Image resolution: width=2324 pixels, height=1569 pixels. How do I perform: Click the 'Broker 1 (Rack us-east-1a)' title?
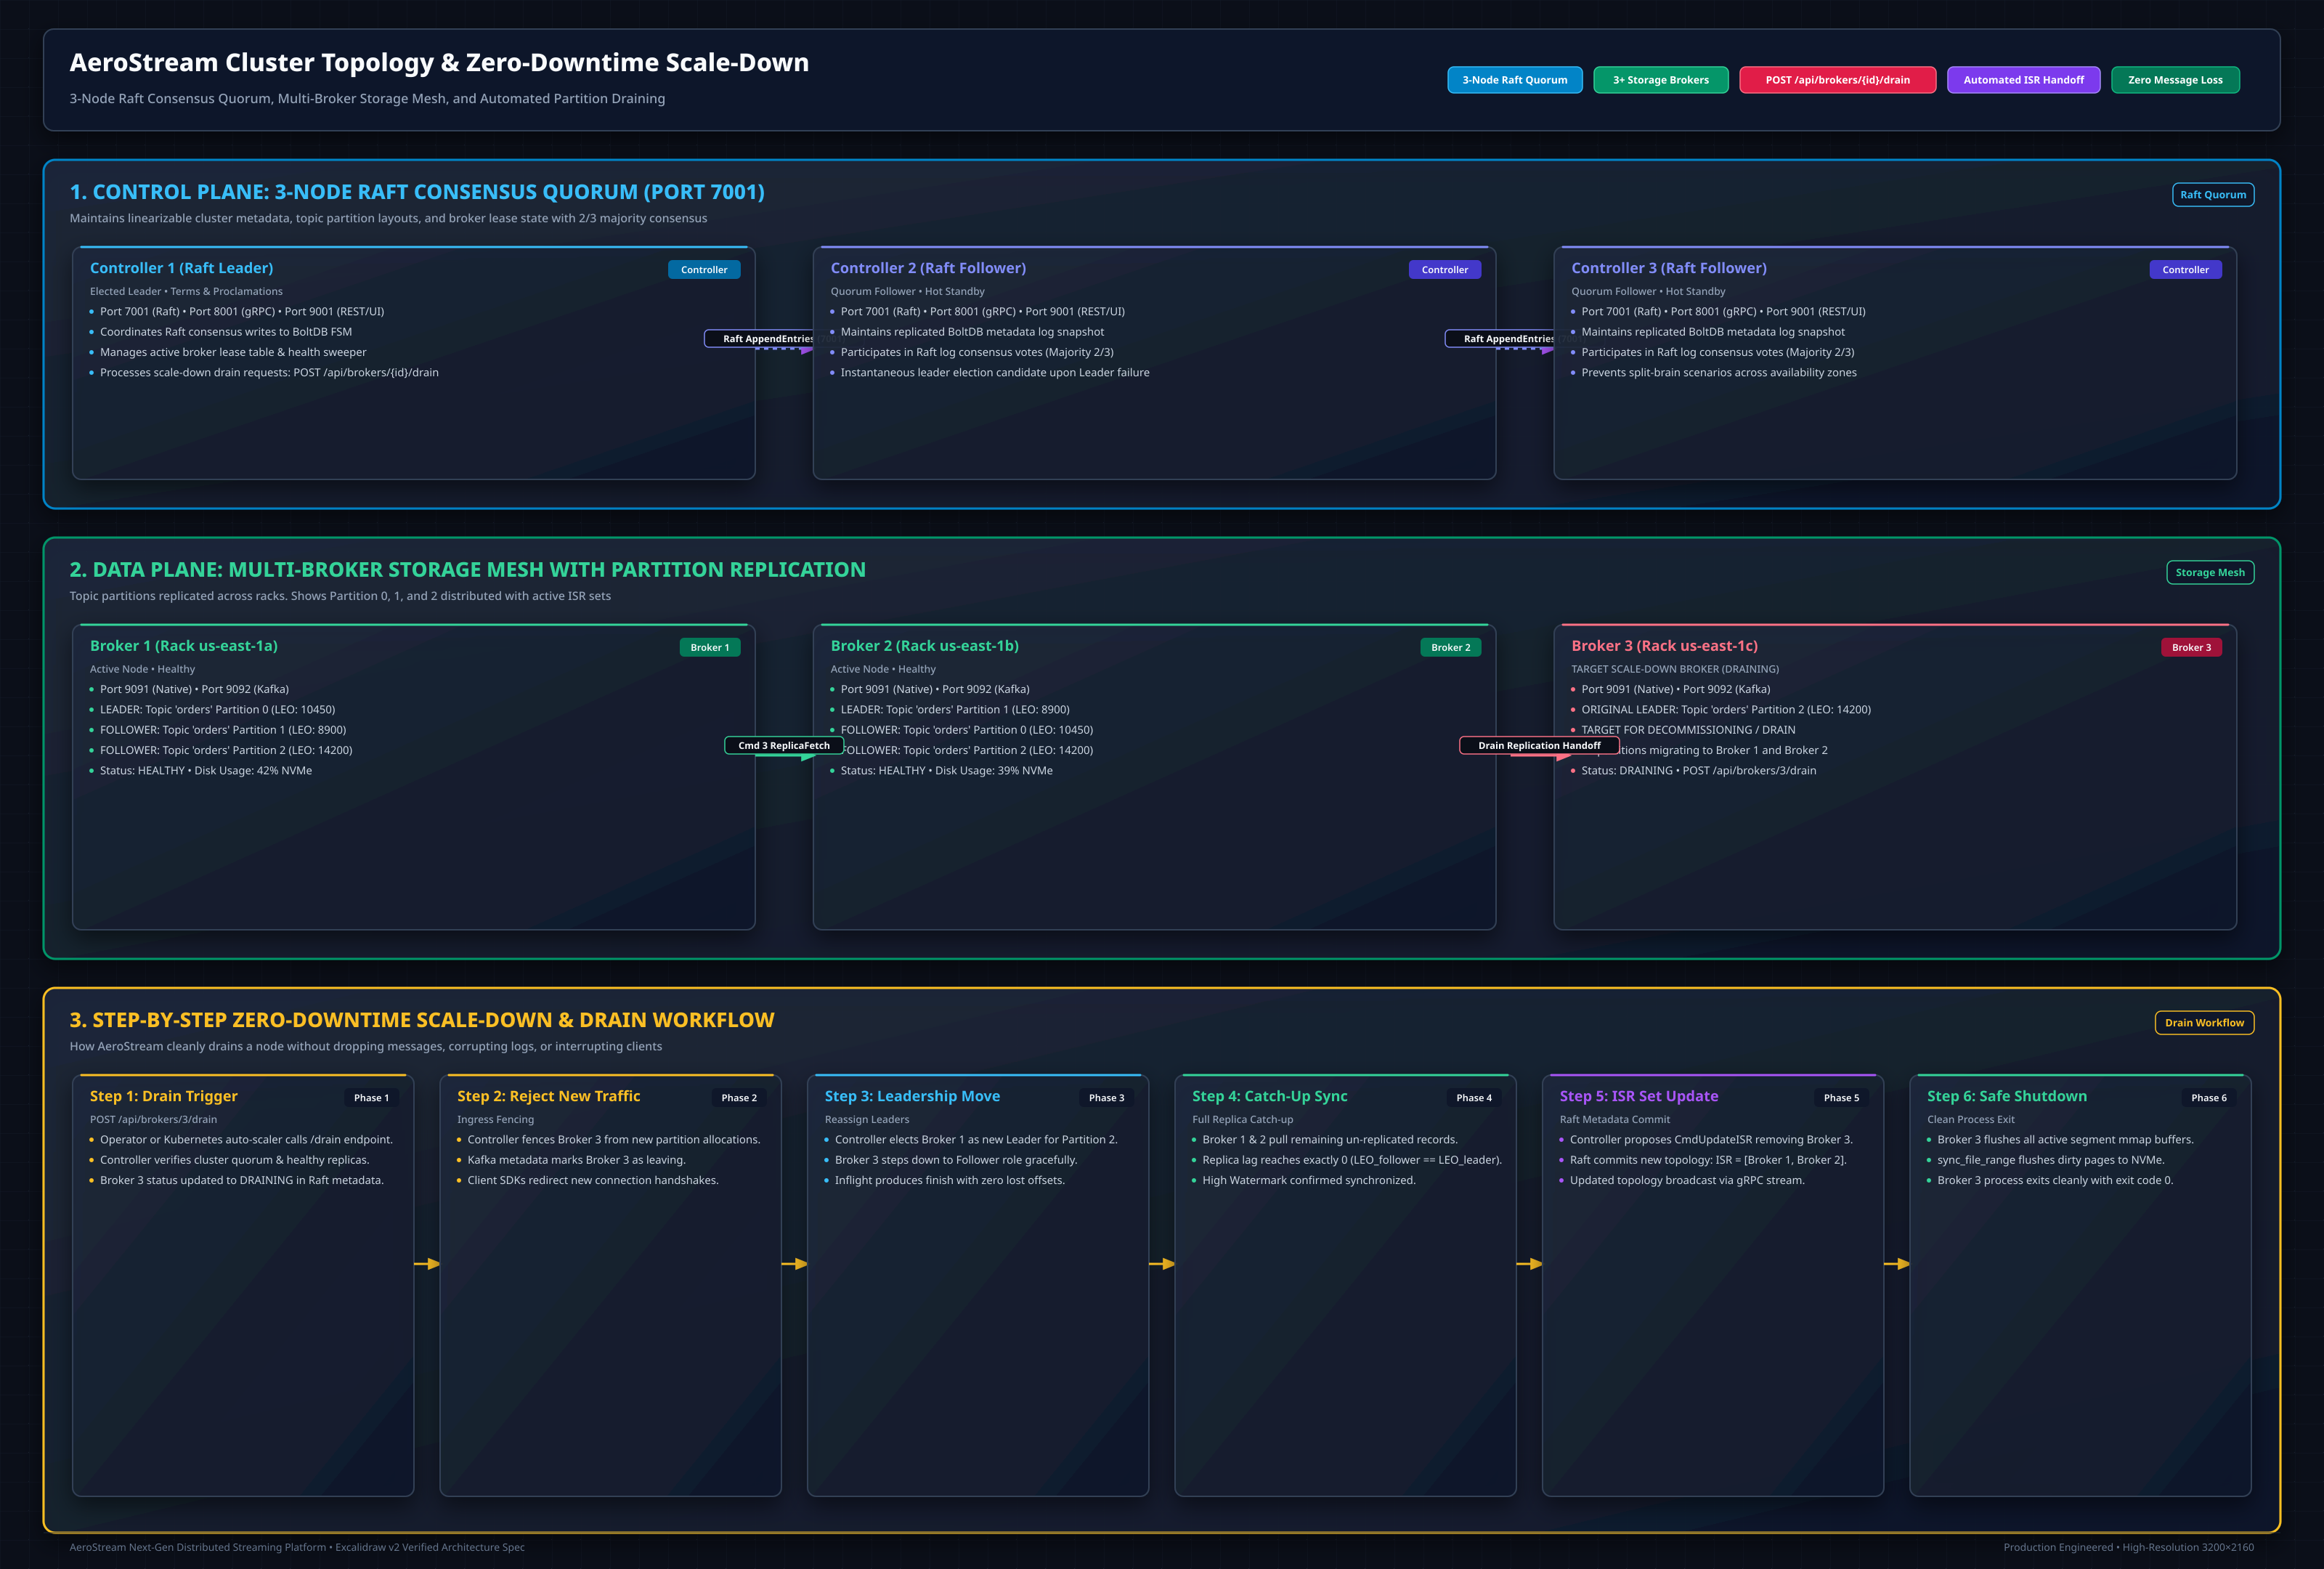tap(184, 646)
